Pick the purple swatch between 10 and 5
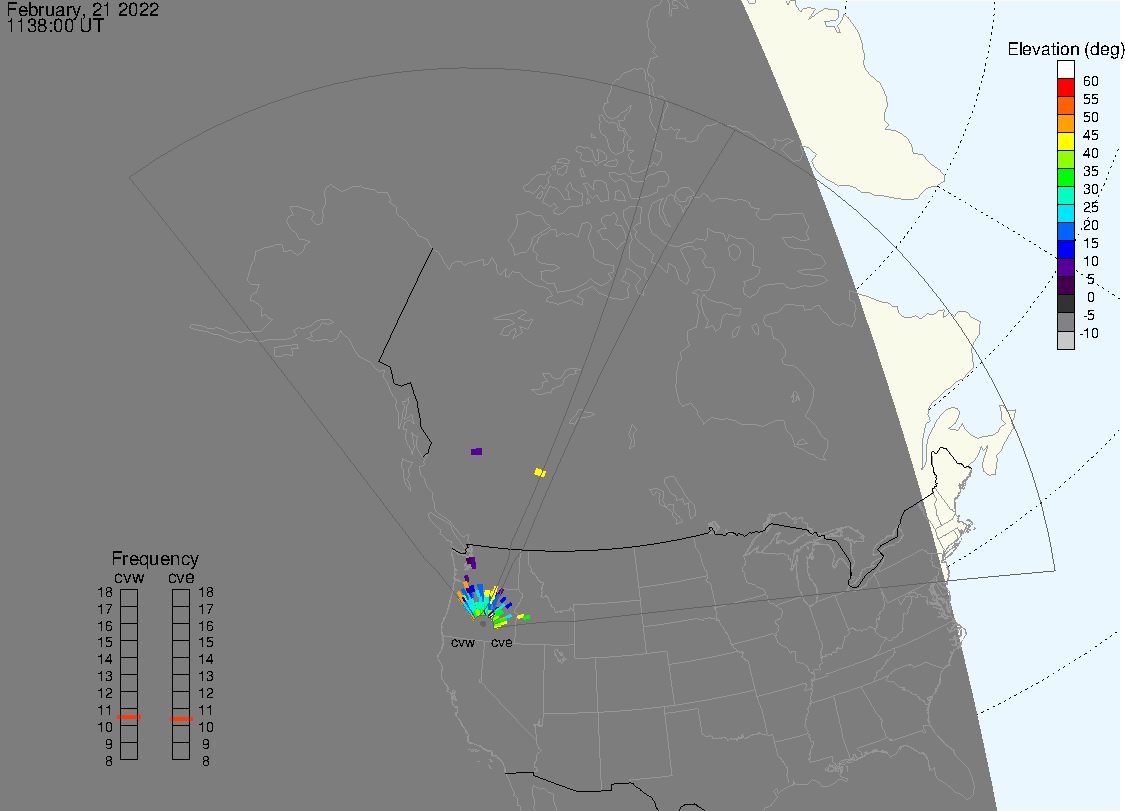The image size is (1125, 811). [1065, 267]
